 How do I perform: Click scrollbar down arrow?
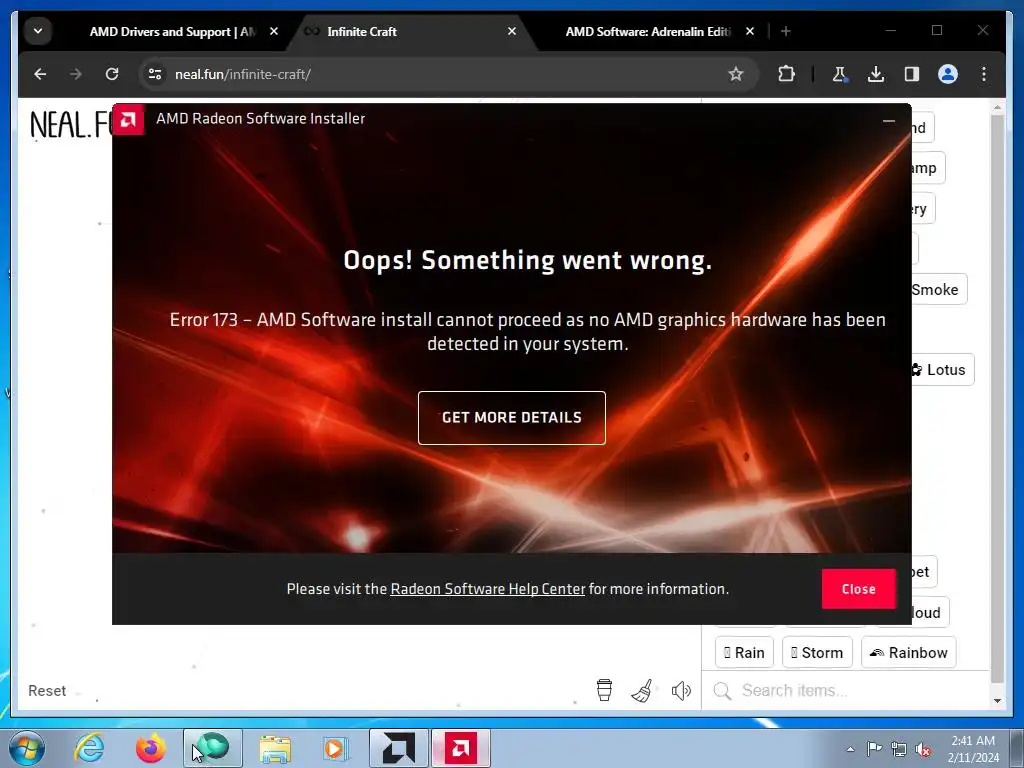997,701
